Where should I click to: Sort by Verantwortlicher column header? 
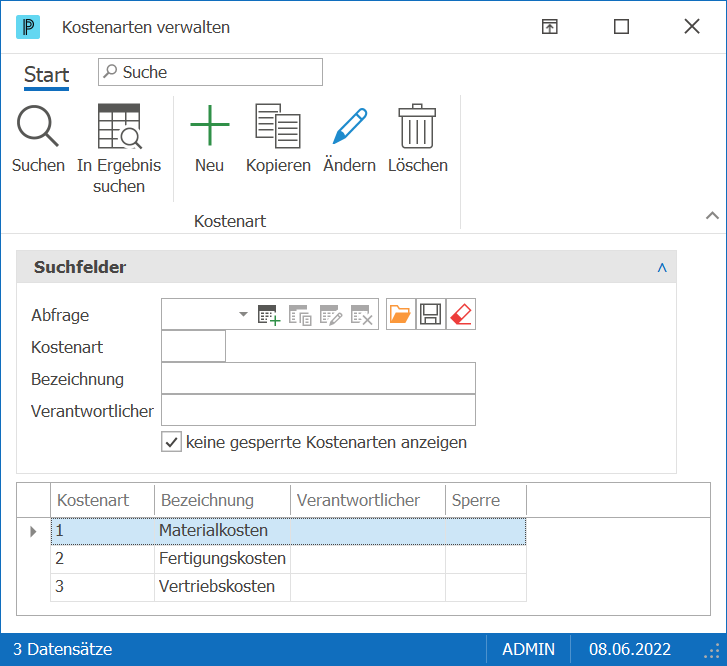pyautogui.click(x=368, y=500)
